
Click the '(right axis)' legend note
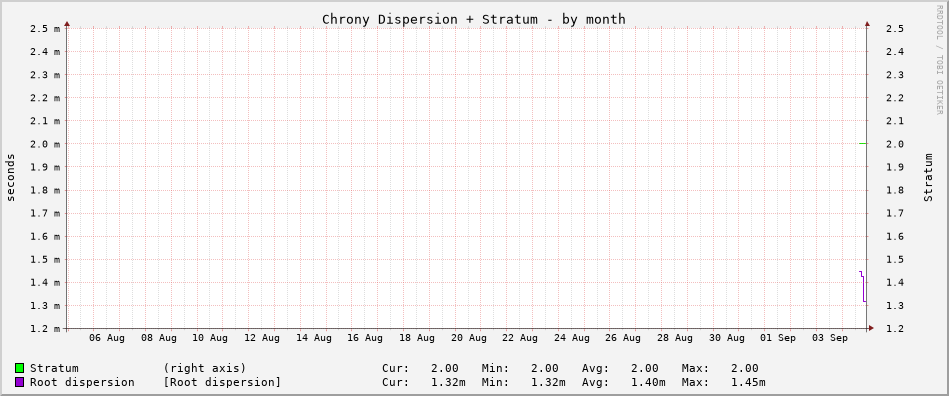tap(205, 368)
